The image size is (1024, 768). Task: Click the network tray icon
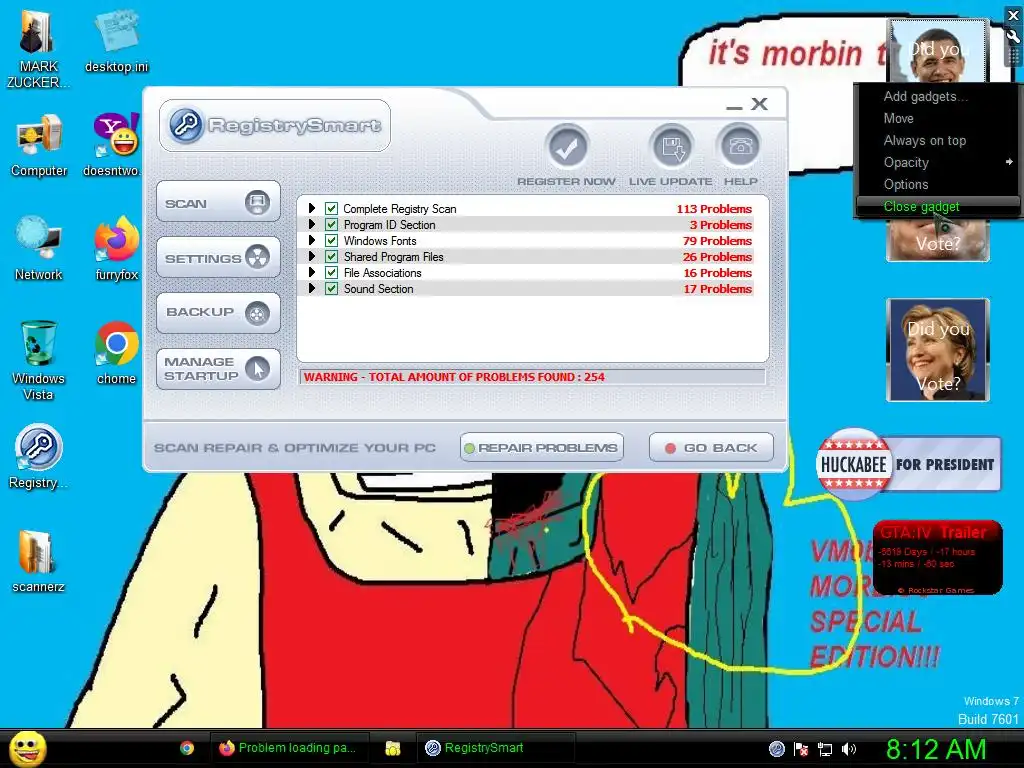(825, 749)
